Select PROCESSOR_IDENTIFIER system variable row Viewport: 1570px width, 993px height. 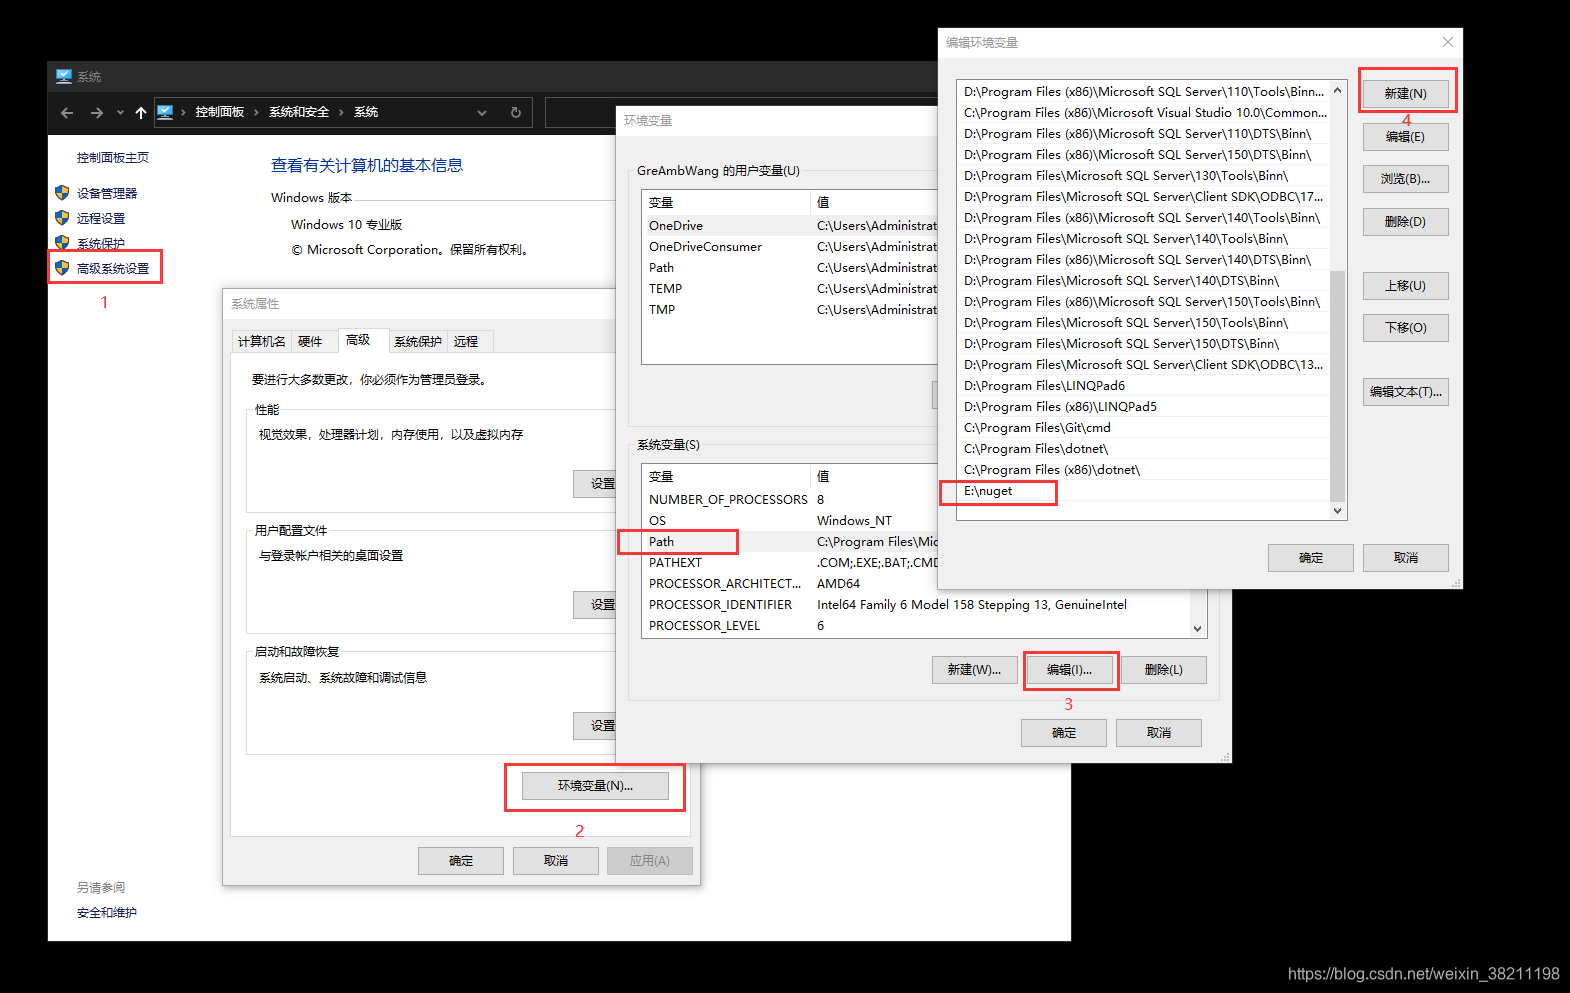pyautogui.click(x=916, y=605)
